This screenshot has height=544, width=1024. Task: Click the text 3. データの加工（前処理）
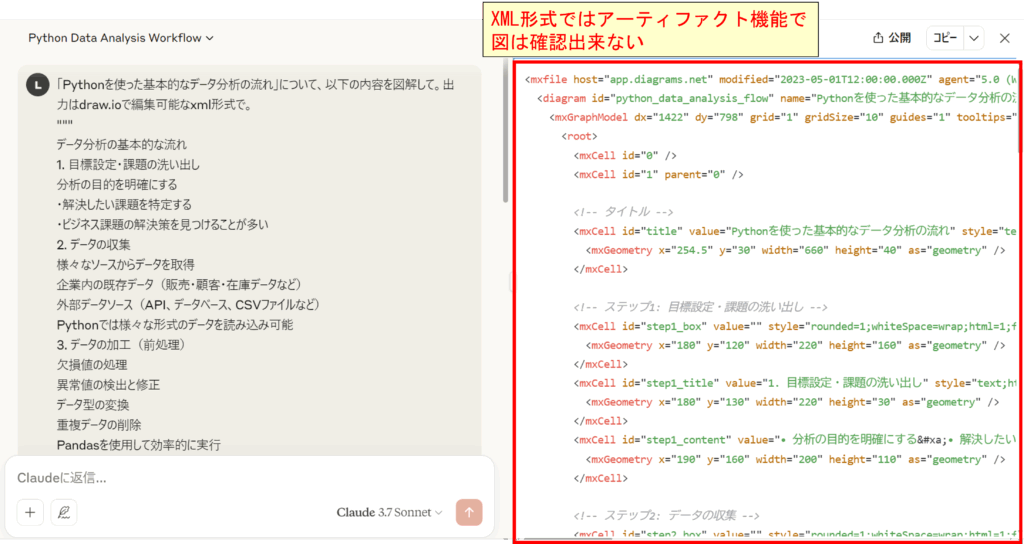[123, 344]
